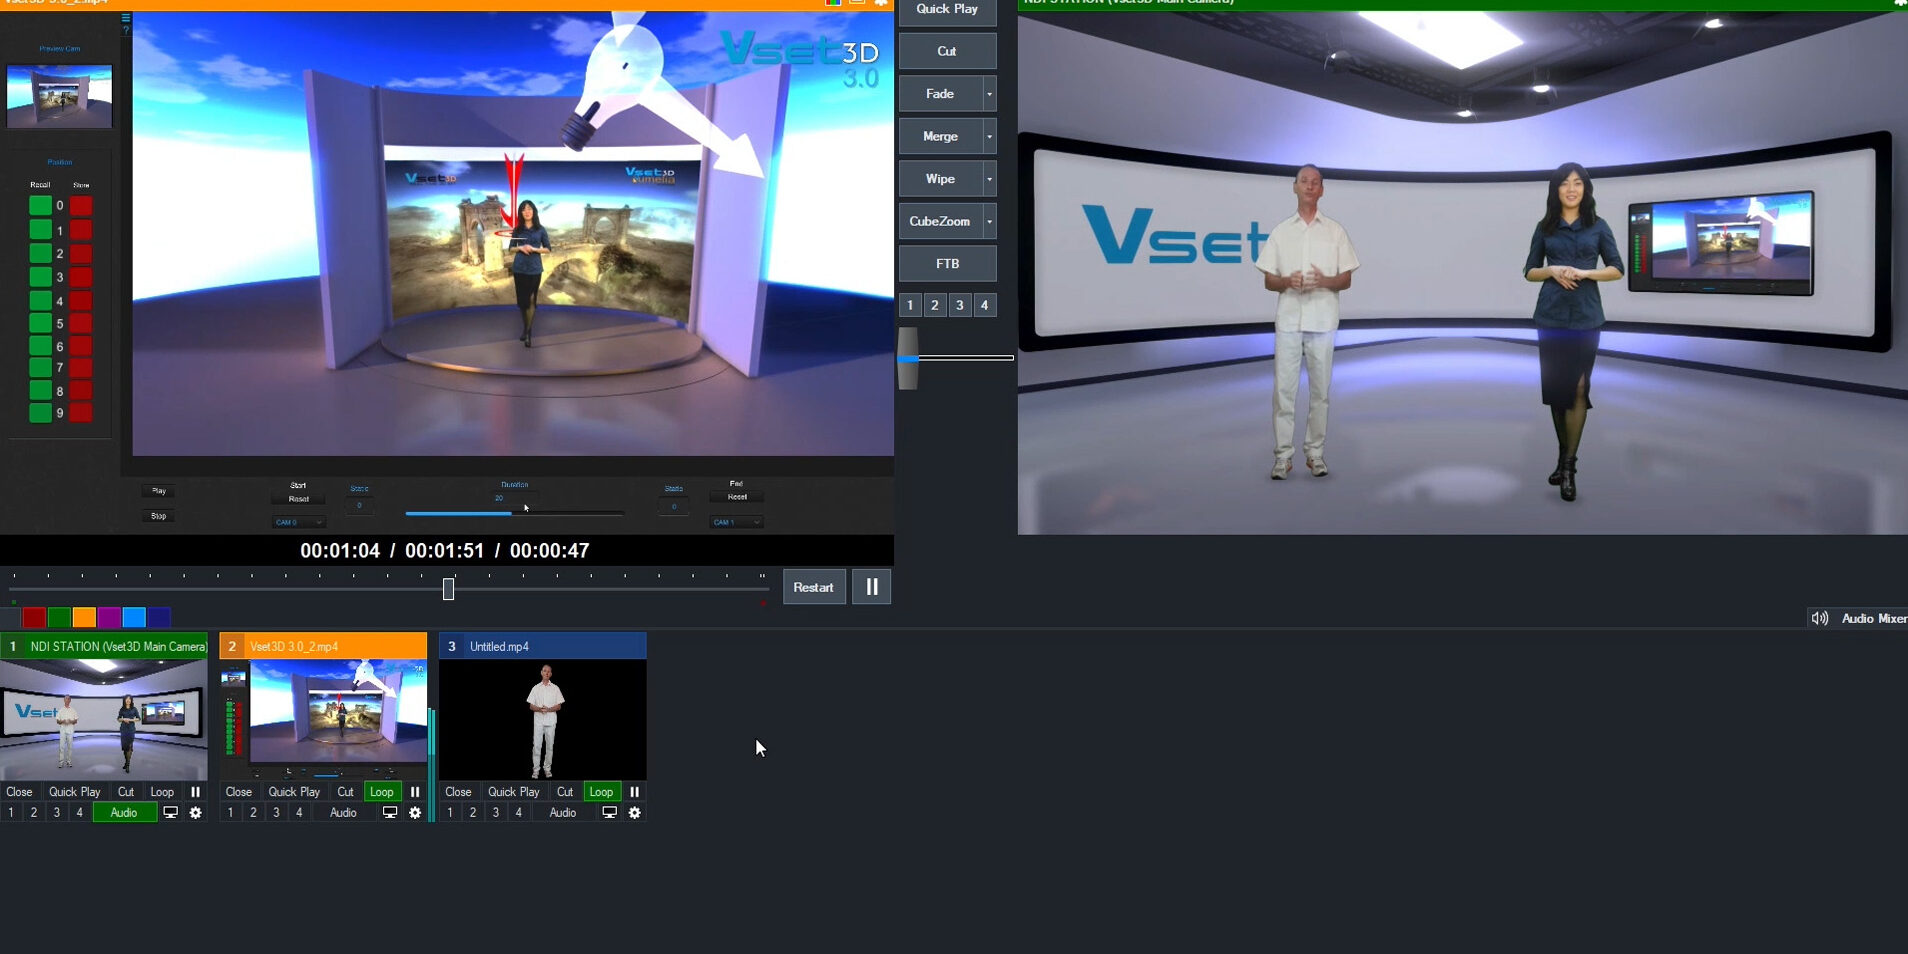
Task: Open the Fade transition dropdown arrow
Action: pos(990,94)
